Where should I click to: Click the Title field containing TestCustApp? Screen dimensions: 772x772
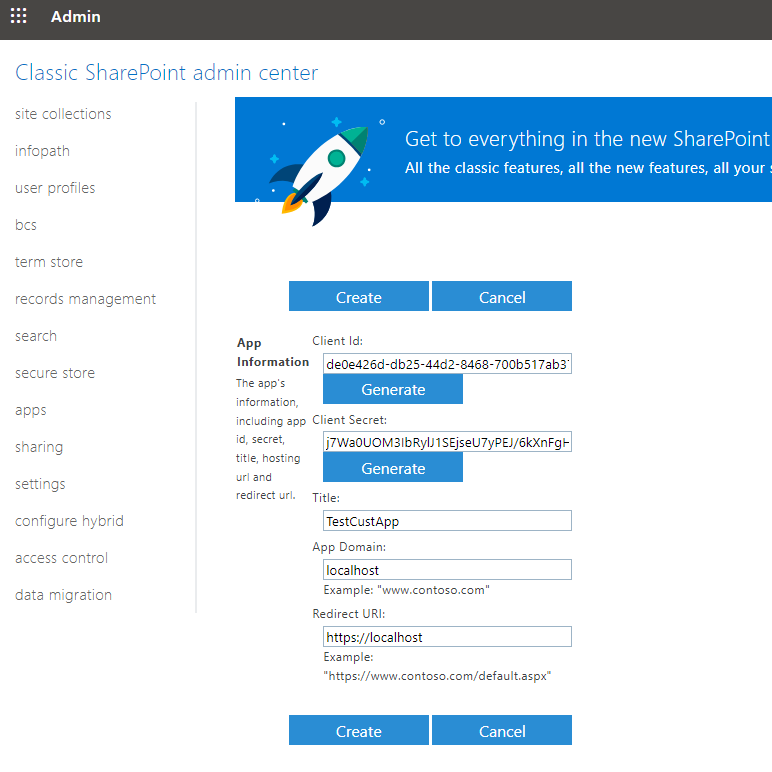pyautogui.click(x=448, y=521)
